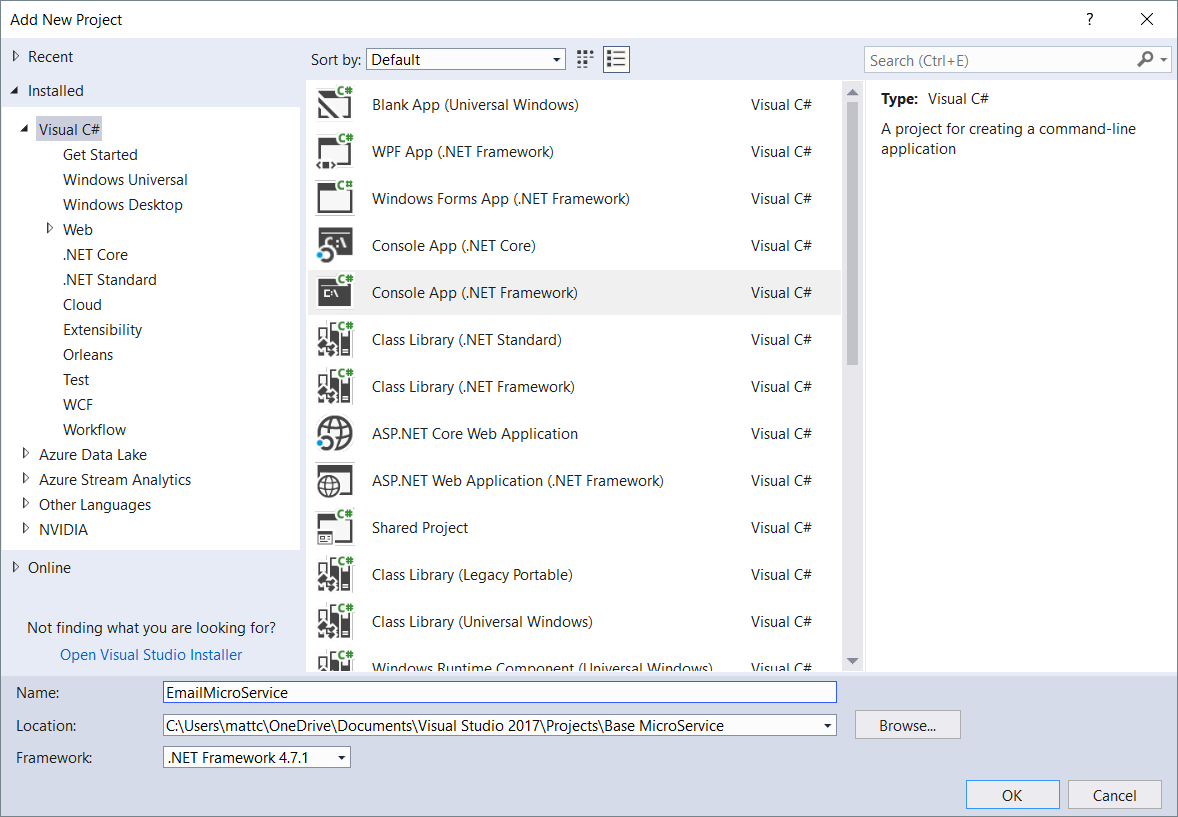Select Class Library (Legacy Portable) name

[473, 575]
